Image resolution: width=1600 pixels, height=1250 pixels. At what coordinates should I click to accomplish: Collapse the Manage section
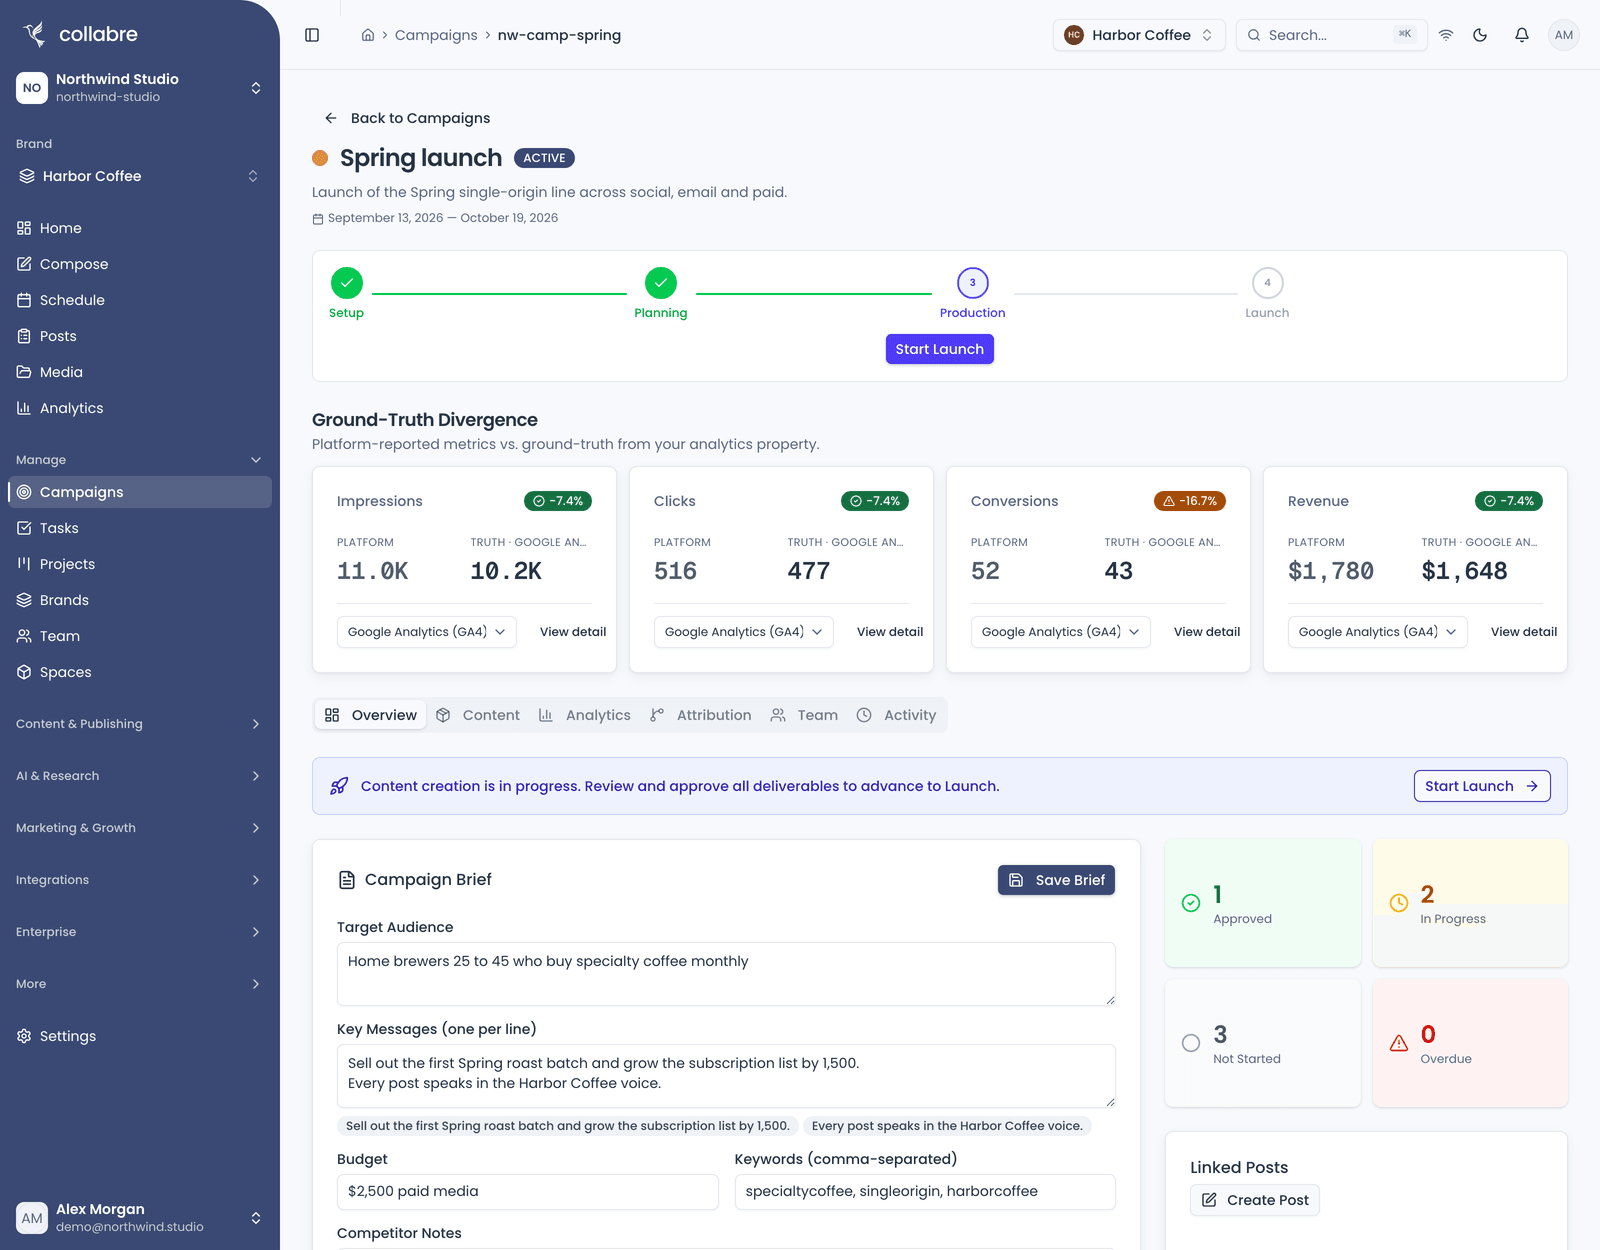coord(140,460)
